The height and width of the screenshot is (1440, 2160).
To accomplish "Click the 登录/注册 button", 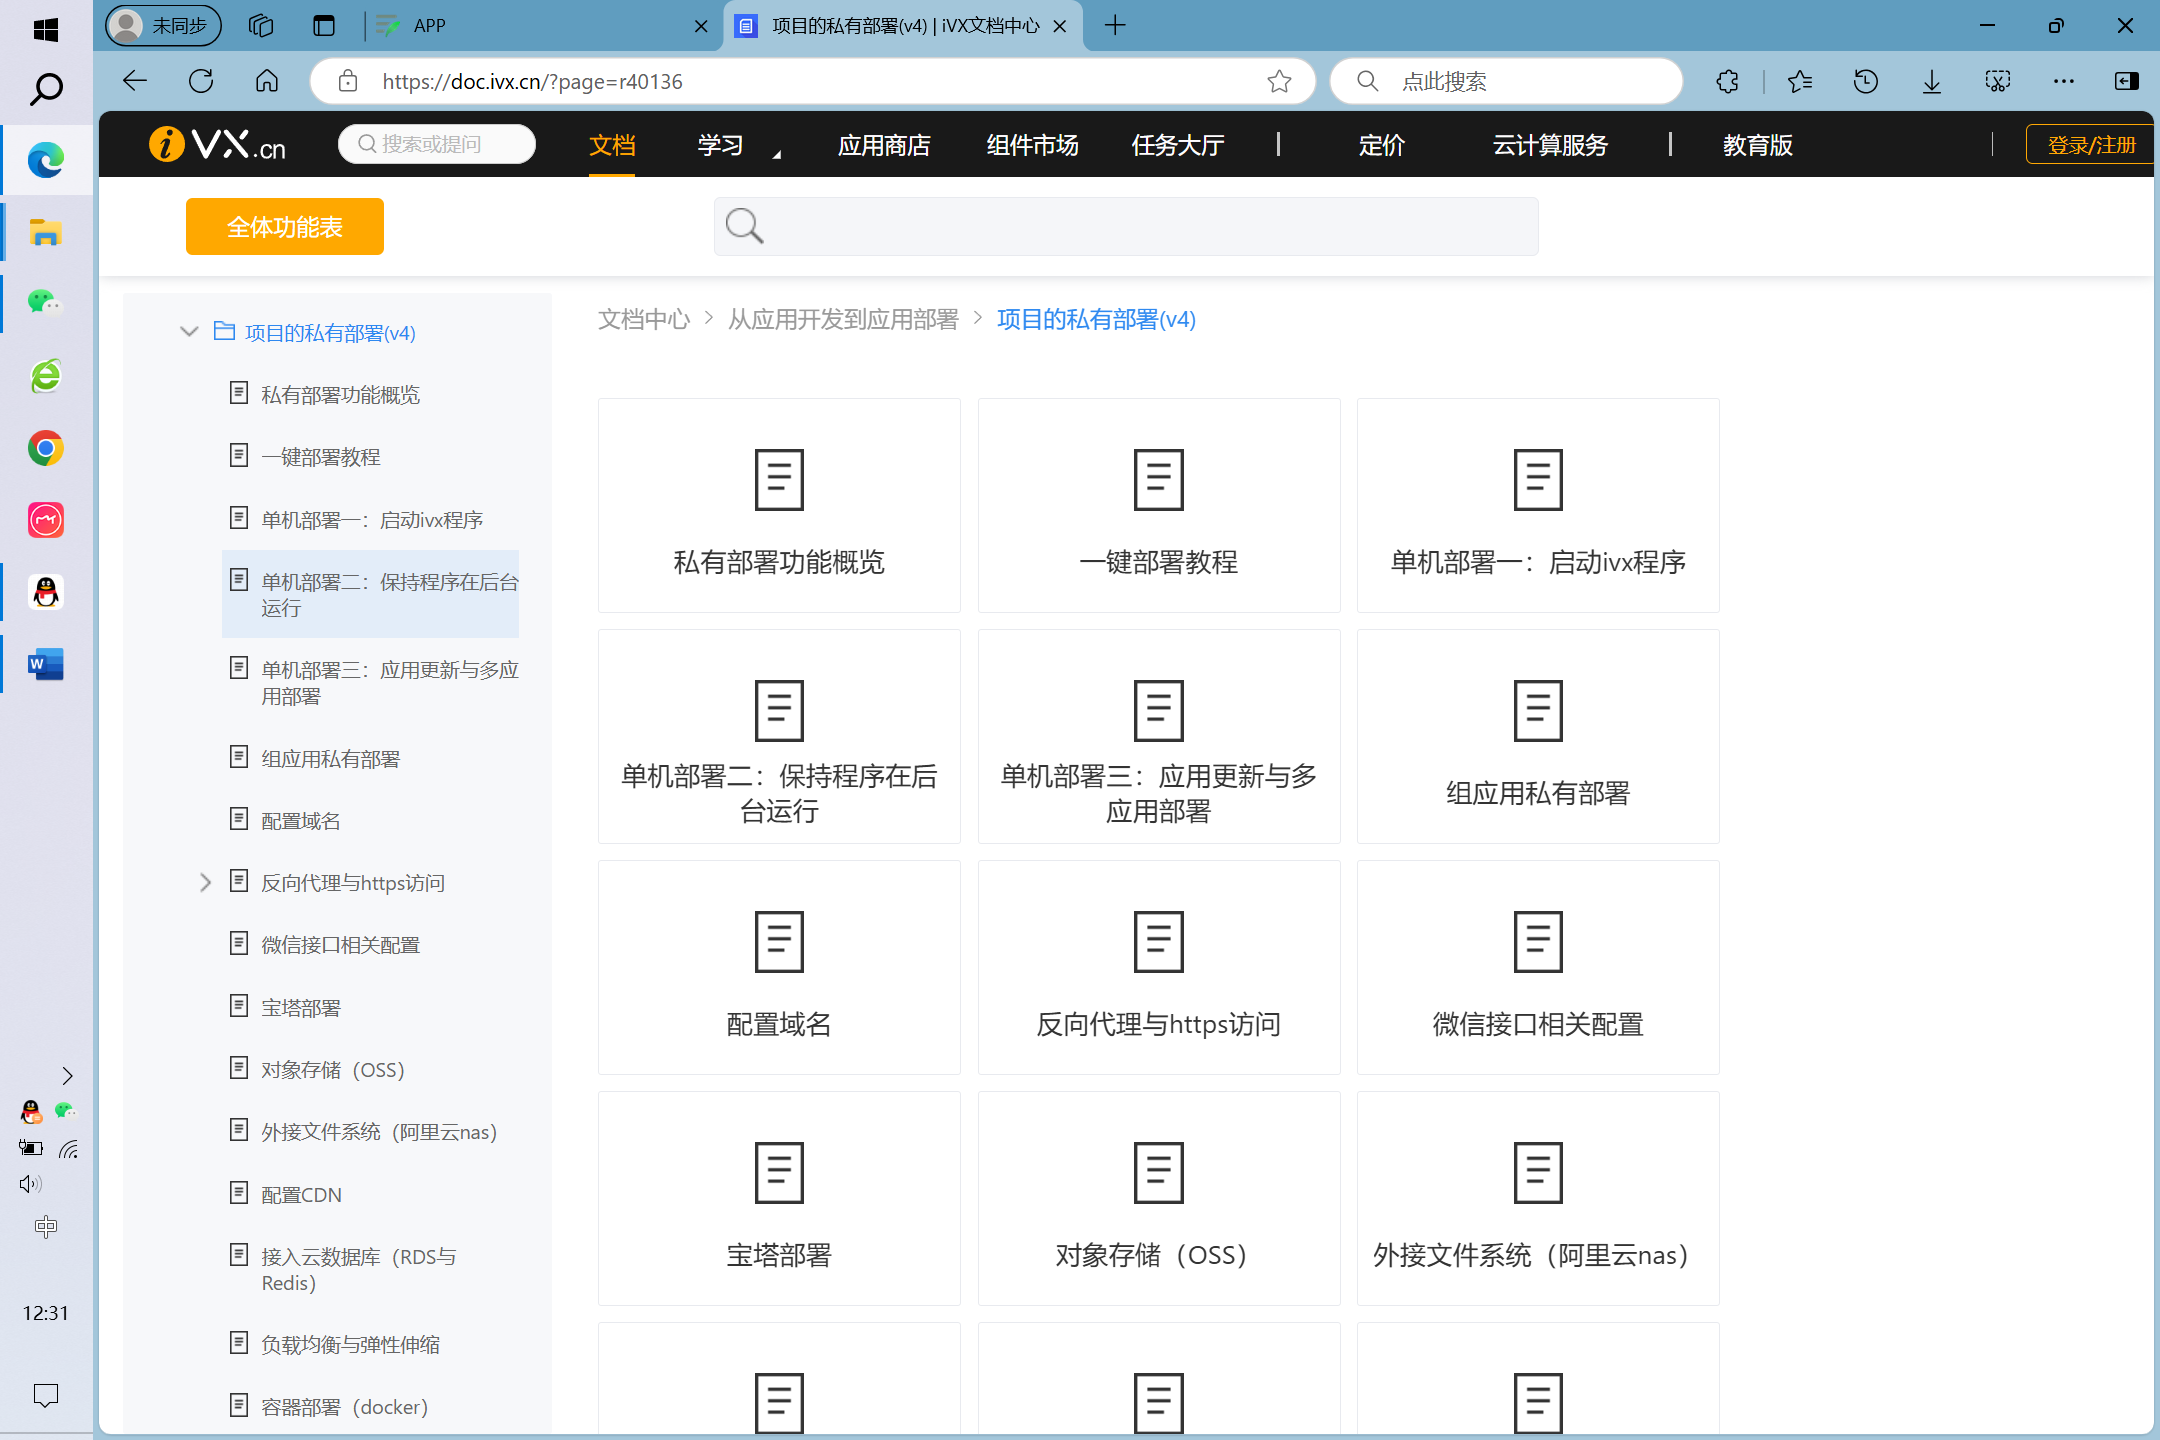I will [2091, 146].
